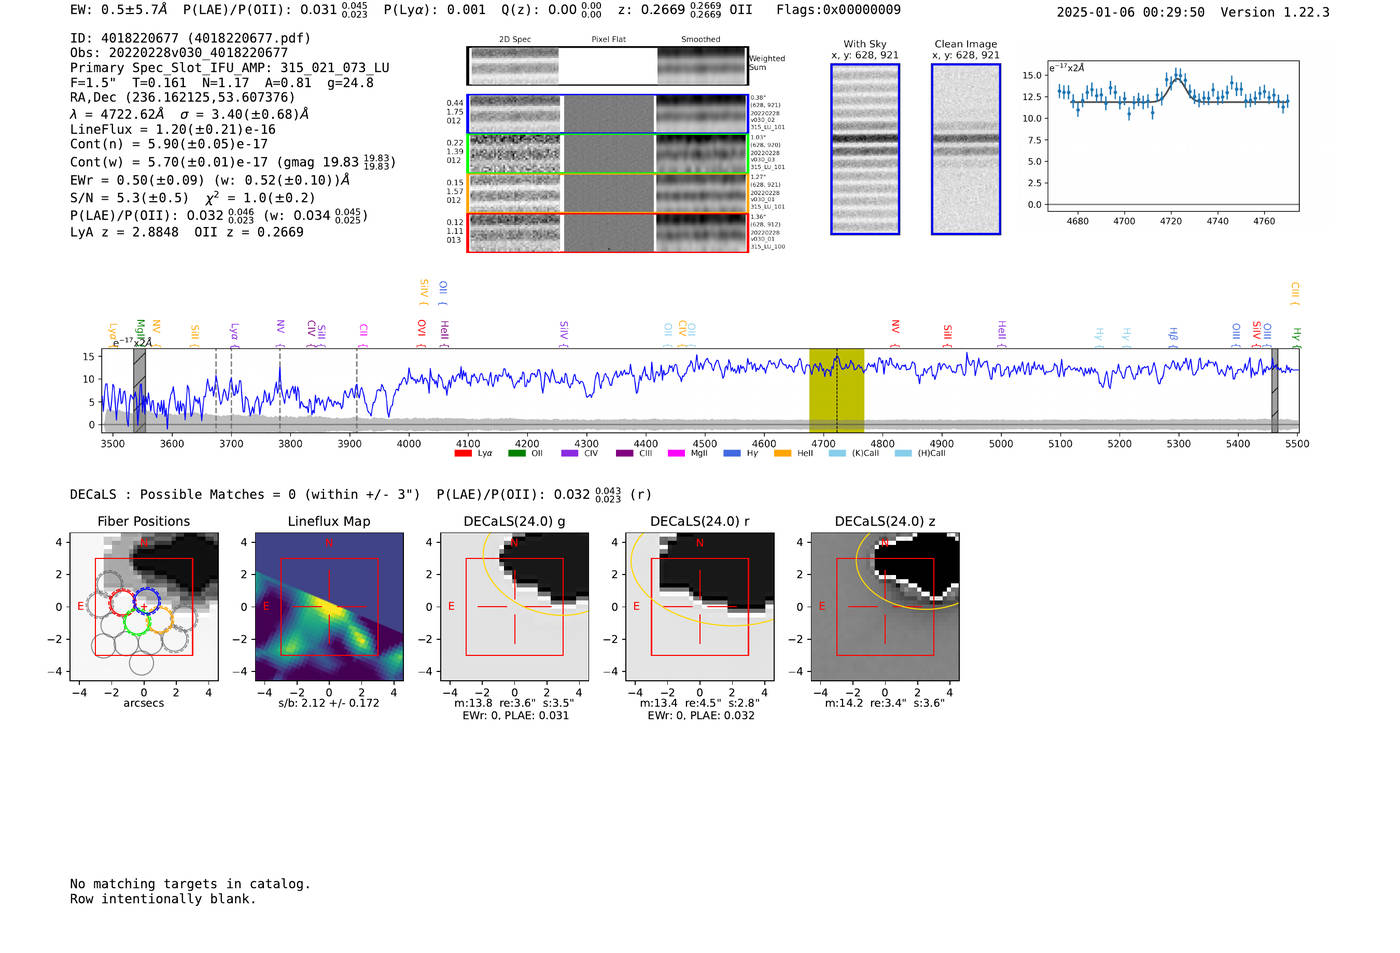Click the Primary Spec_Slot_IFU_AMP: 315_021_073_LU line
This screenshot has height=953, width=1400.
click(230, 68)
